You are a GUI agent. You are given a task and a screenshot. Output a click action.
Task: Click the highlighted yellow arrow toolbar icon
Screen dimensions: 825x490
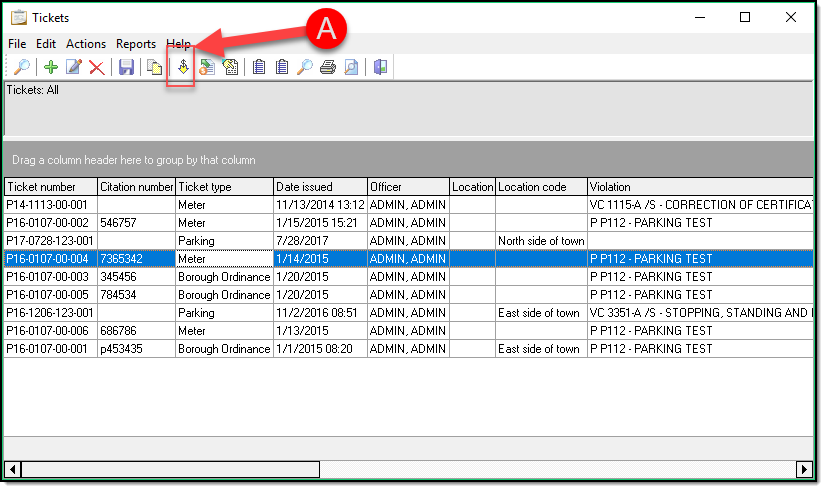(182, 68)
